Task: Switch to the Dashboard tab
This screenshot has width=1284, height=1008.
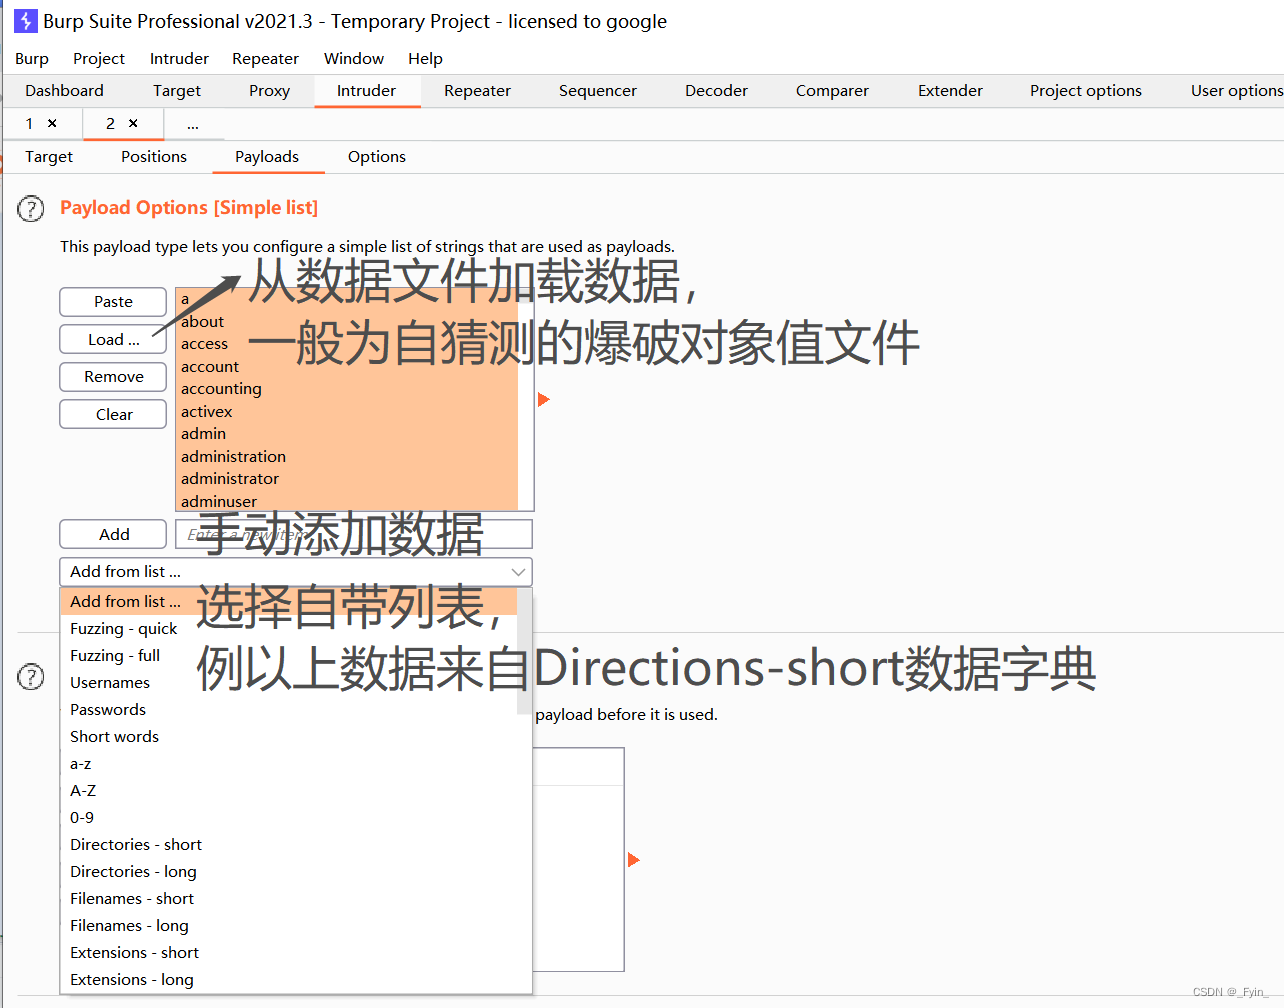Action: (64, 91)
